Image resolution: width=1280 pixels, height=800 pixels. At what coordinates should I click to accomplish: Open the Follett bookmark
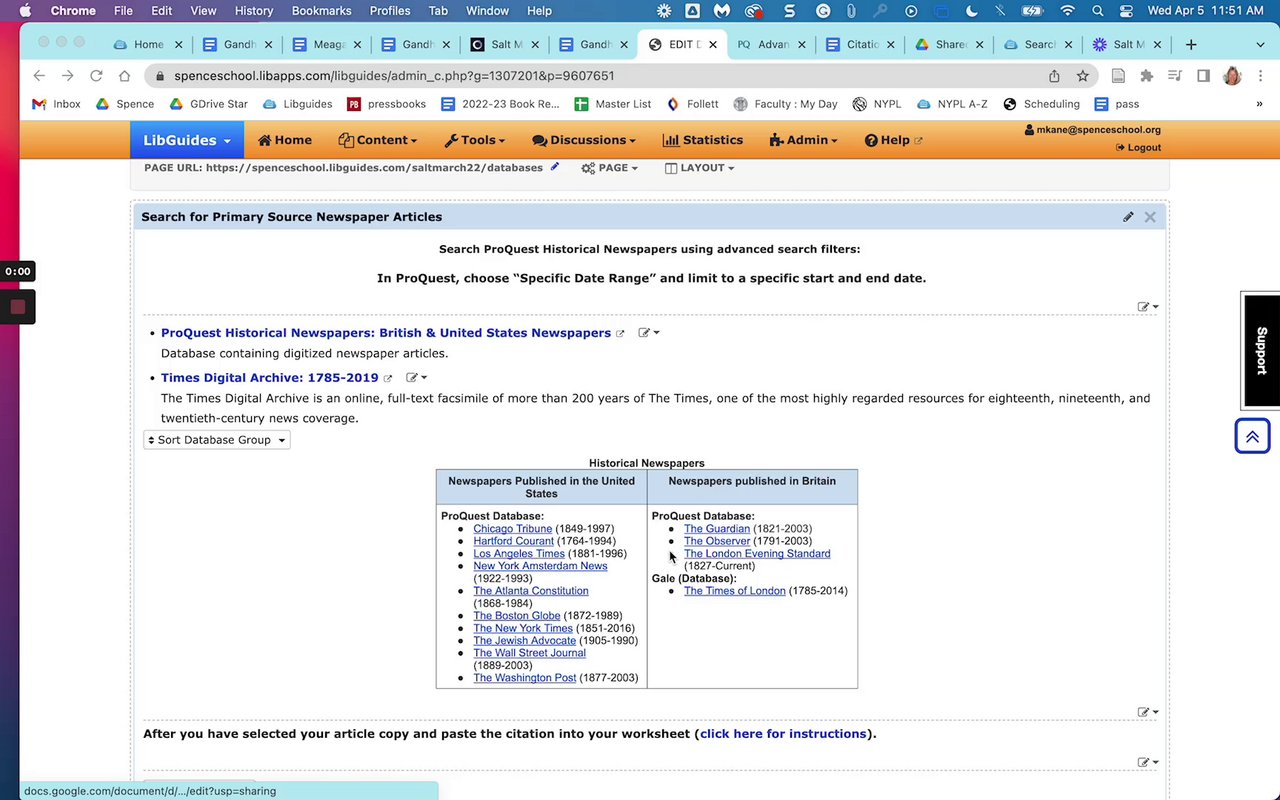692,104
